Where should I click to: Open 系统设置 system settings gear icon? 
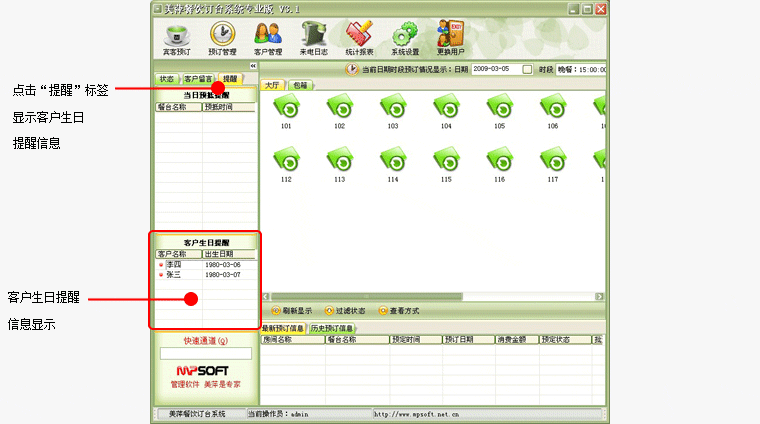click(x=405, y=35)
